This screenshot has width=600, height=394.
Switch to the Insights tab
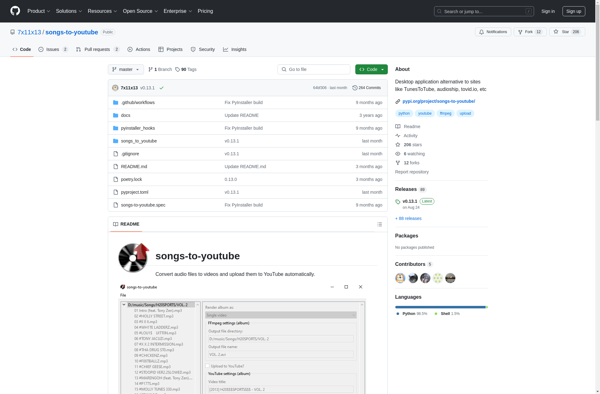click(235, 49)
